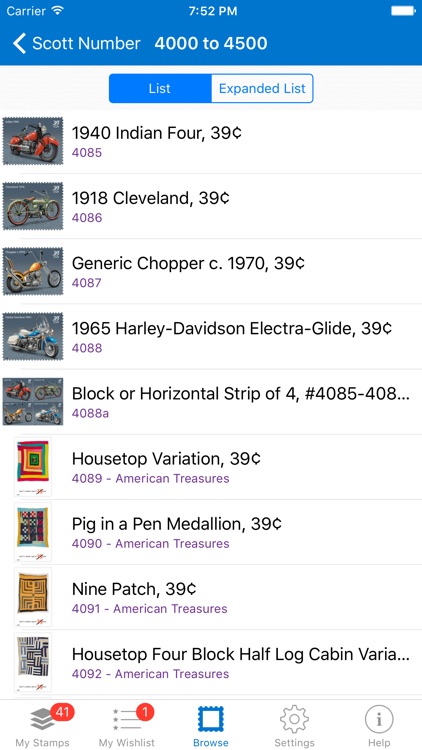This screenshot has height=750, width=422.
Task: Tap the Pig in a Pen Medallion thumbnail
Action: tap(33, 532)
